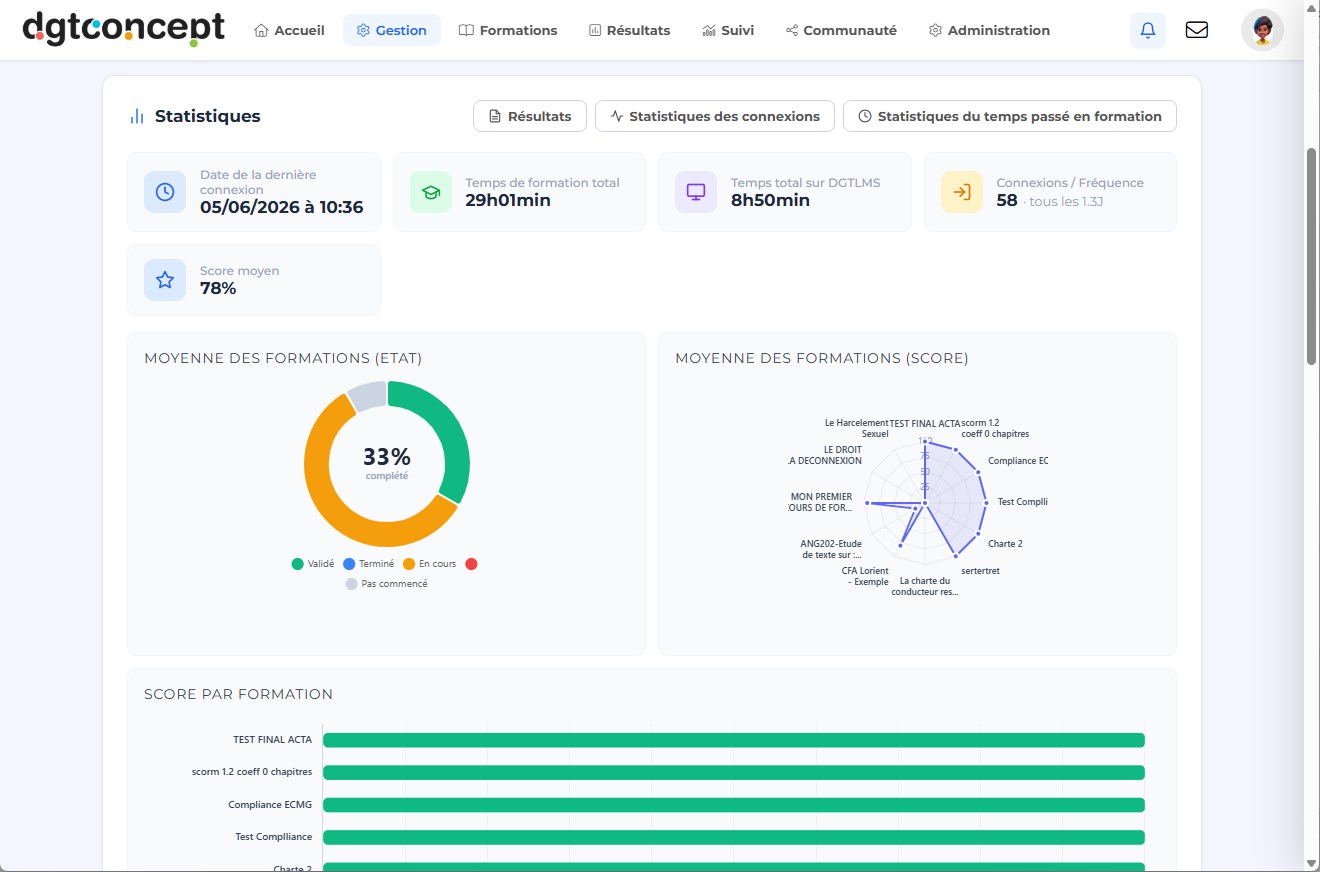Open the Administration menu
1320x872 pixels.
tap(989, 30)
